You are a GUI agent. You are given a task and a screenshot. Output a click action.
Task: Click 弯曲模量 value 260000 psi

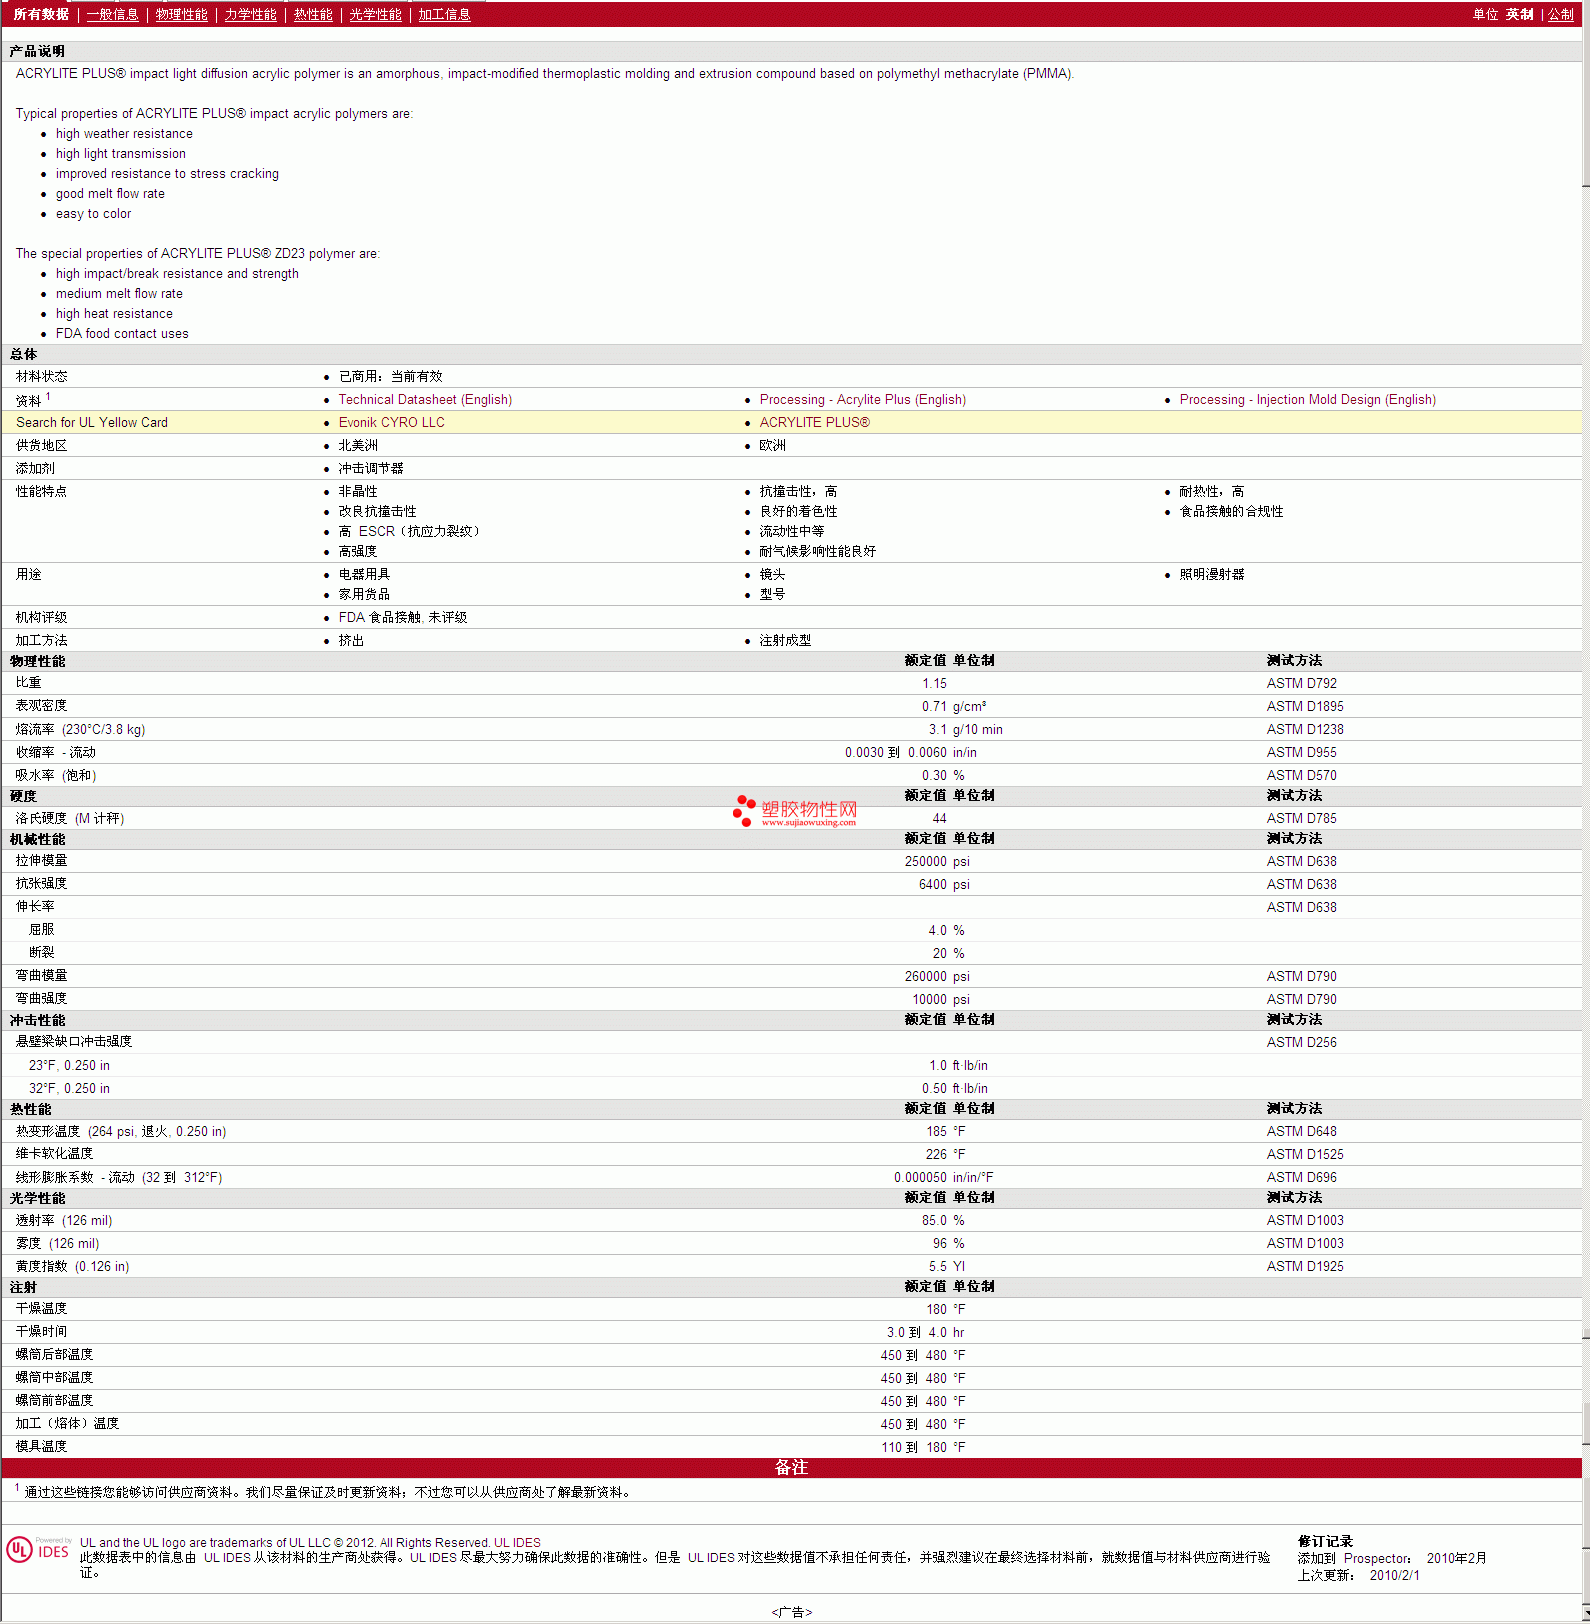[937, 976]
